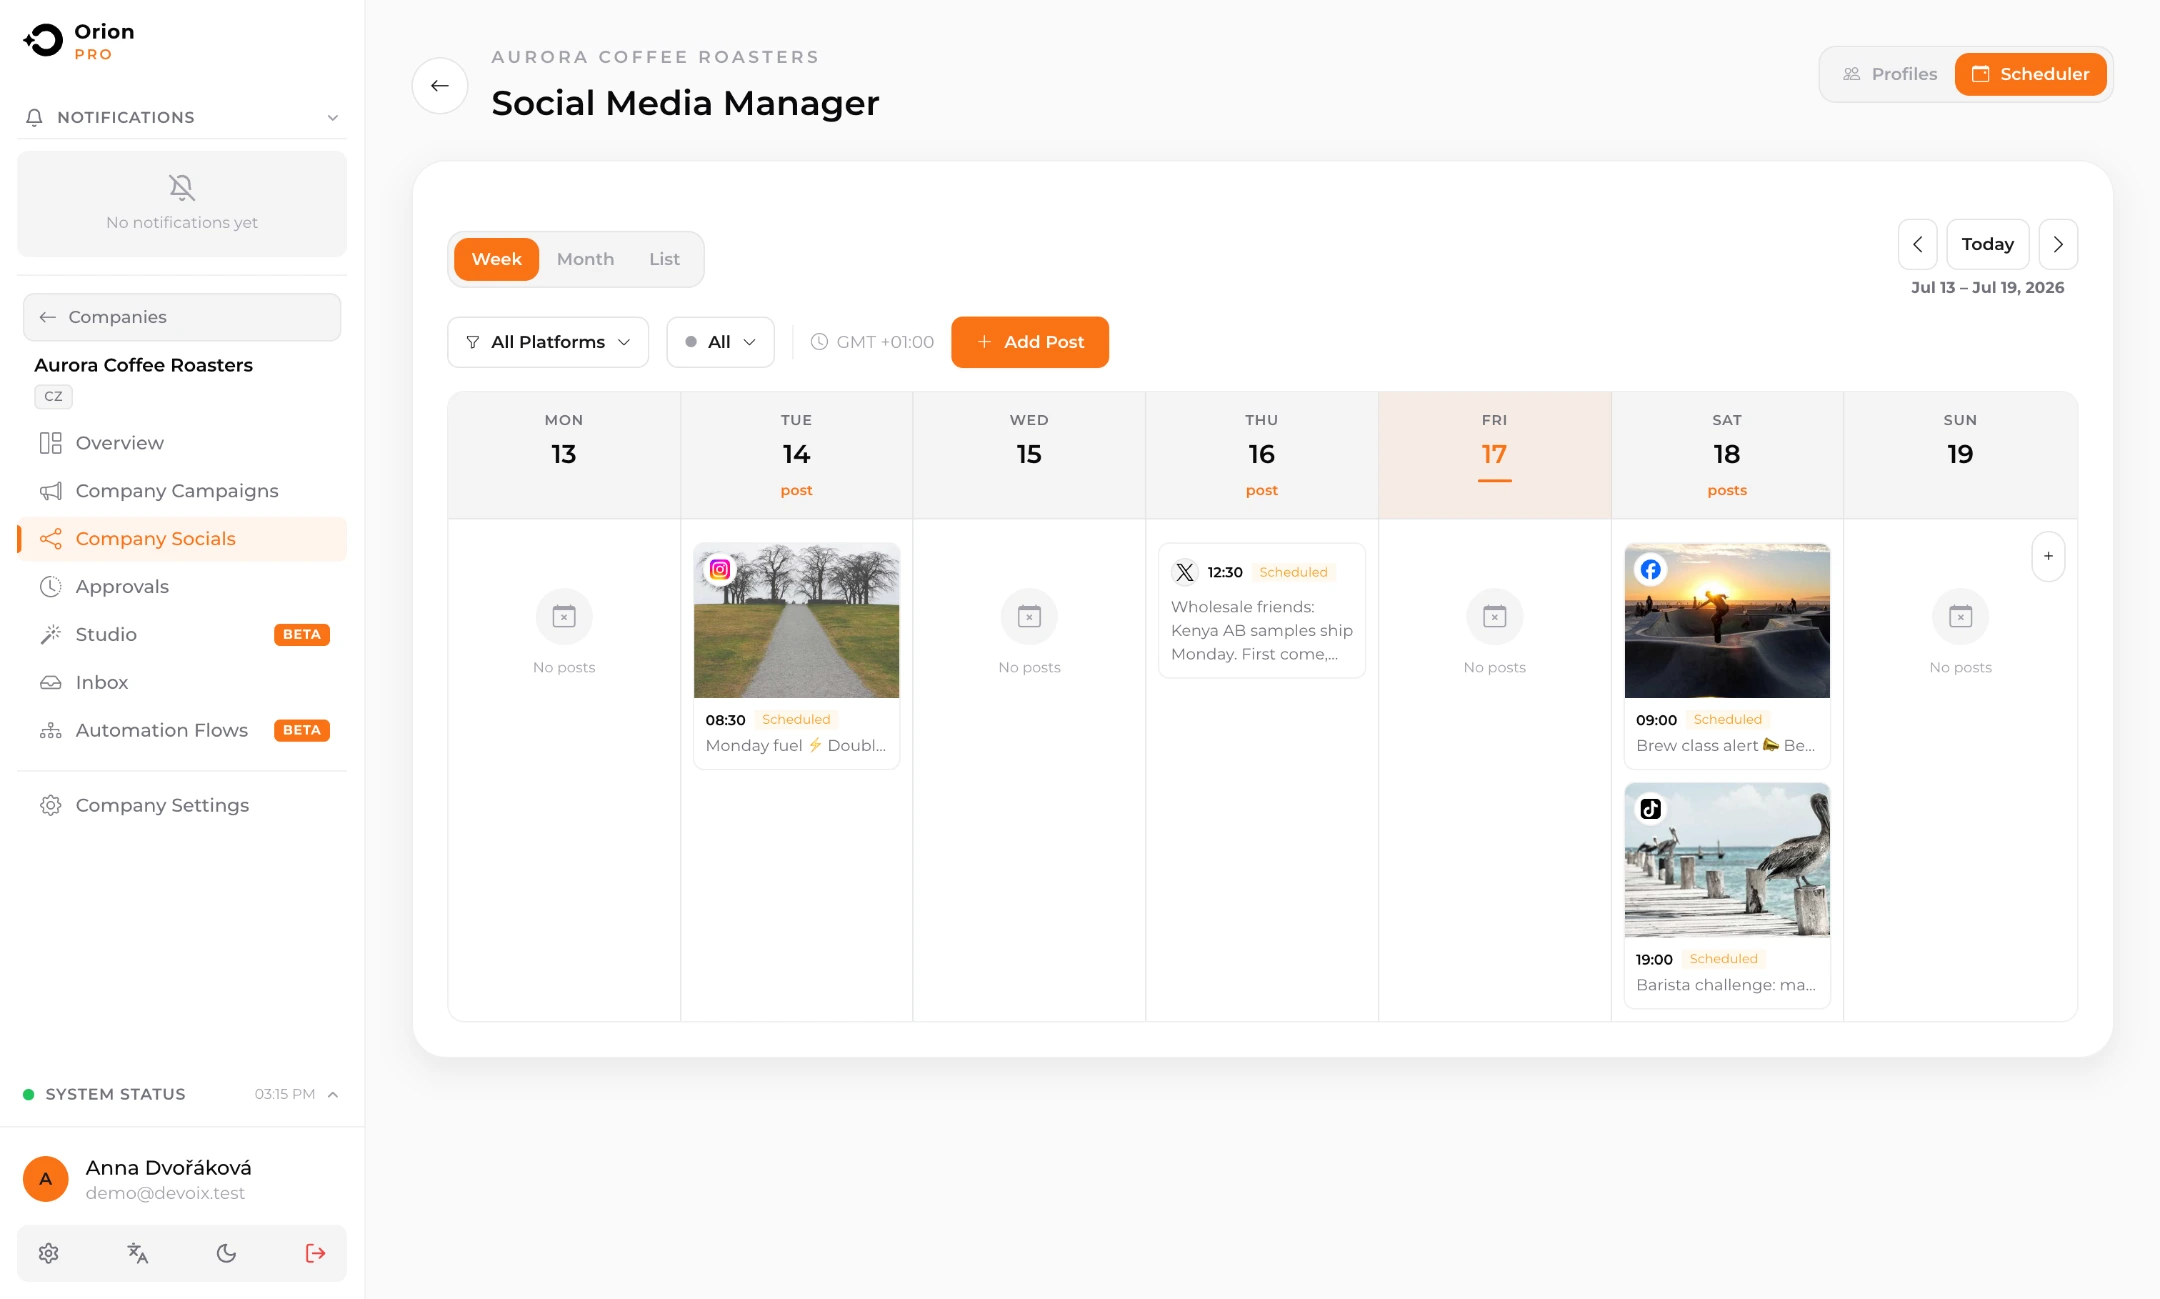Click the empty calendar icon on Friday
Image resolution: width=2160 pixels, height=1299 pixels.
1495,616
